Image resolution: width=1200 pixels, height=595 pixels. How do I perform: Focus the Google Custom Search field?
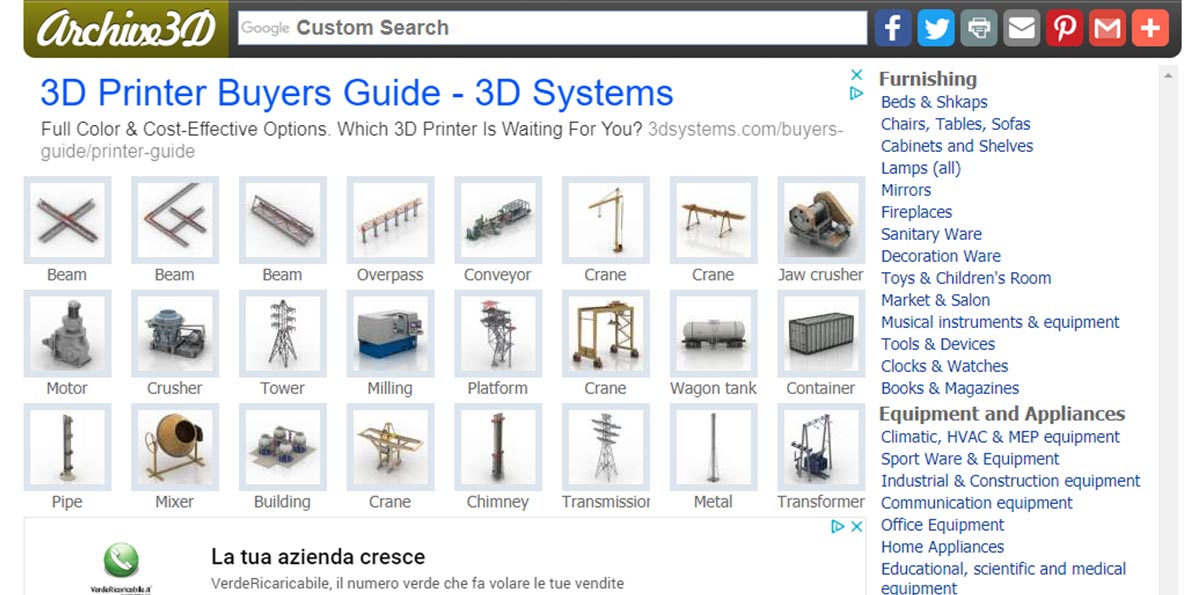click(552, 28)
